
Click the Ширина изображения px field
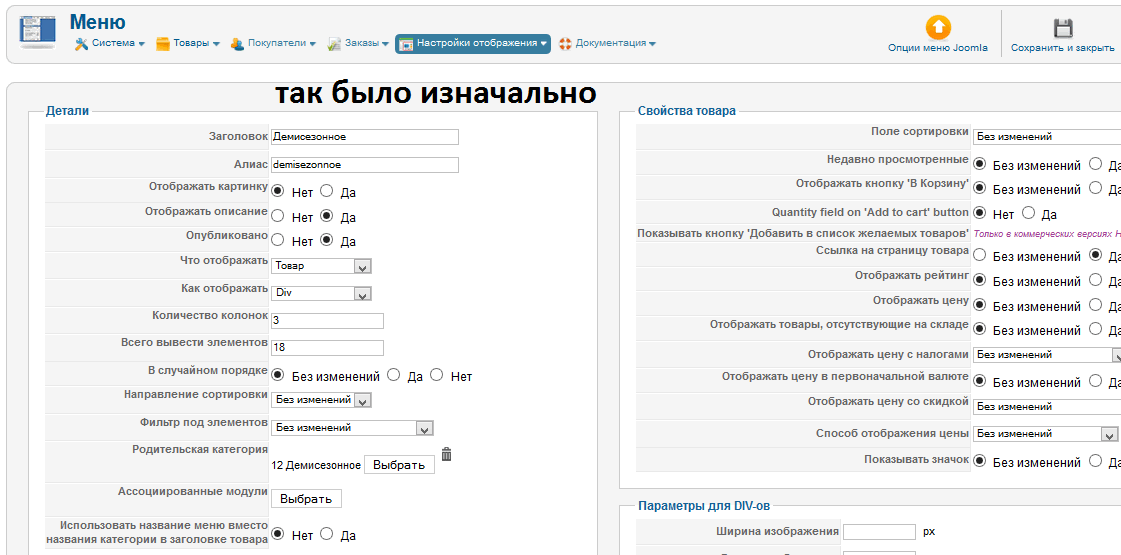tap(879, 531)
